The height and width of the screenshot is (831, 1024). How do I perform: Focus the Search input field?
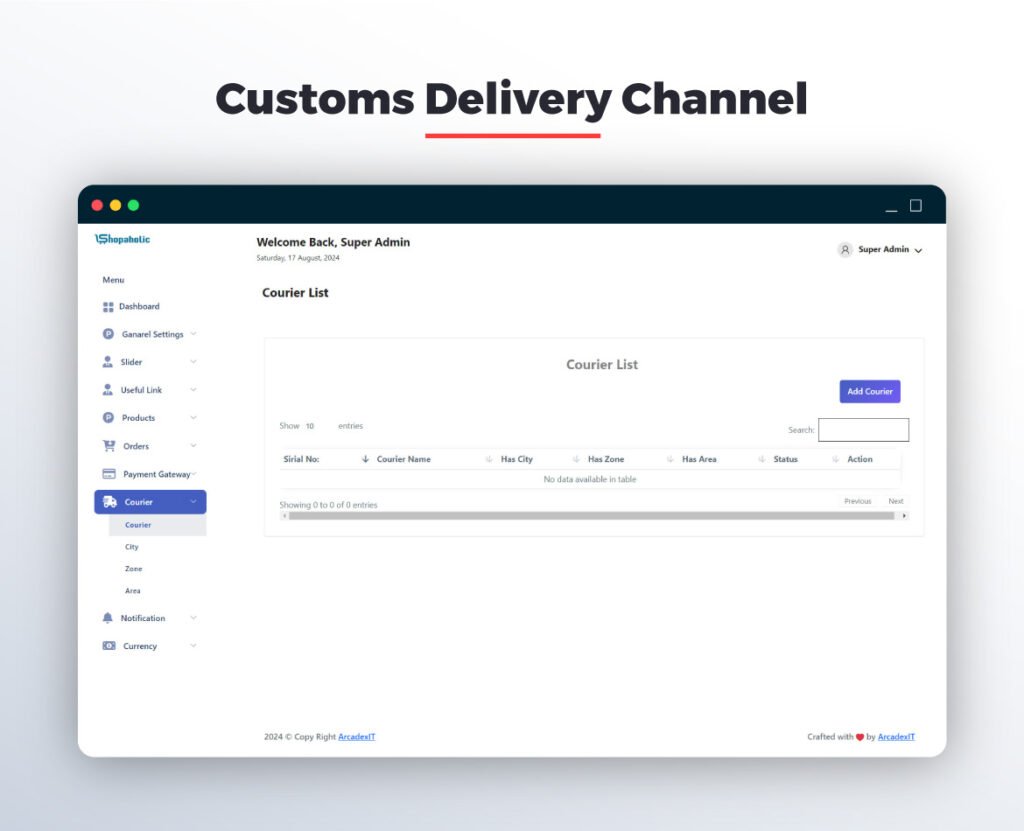point(863,430)
